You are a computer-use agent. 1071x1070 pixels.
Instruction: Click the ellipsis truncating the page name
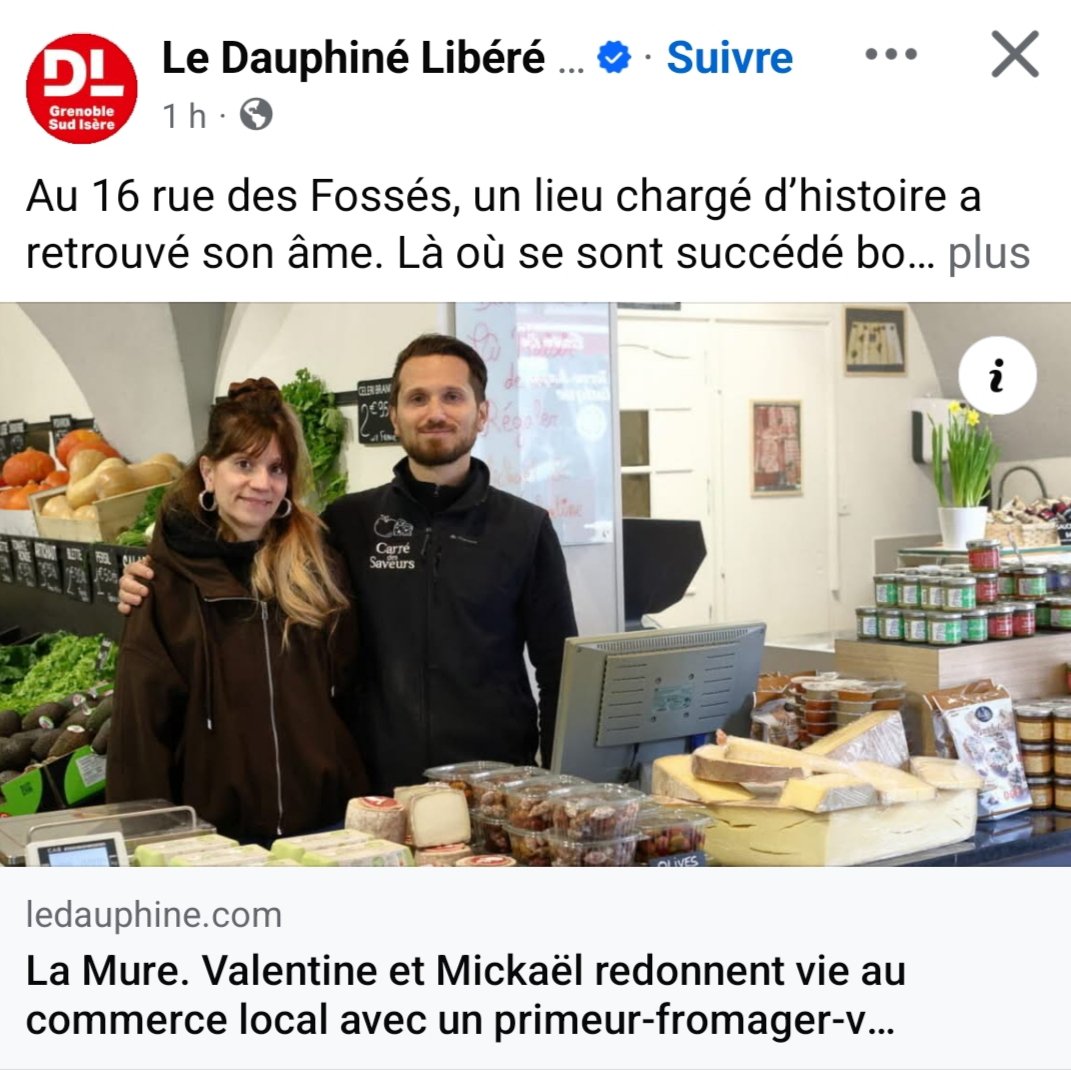tap(571, 67)
